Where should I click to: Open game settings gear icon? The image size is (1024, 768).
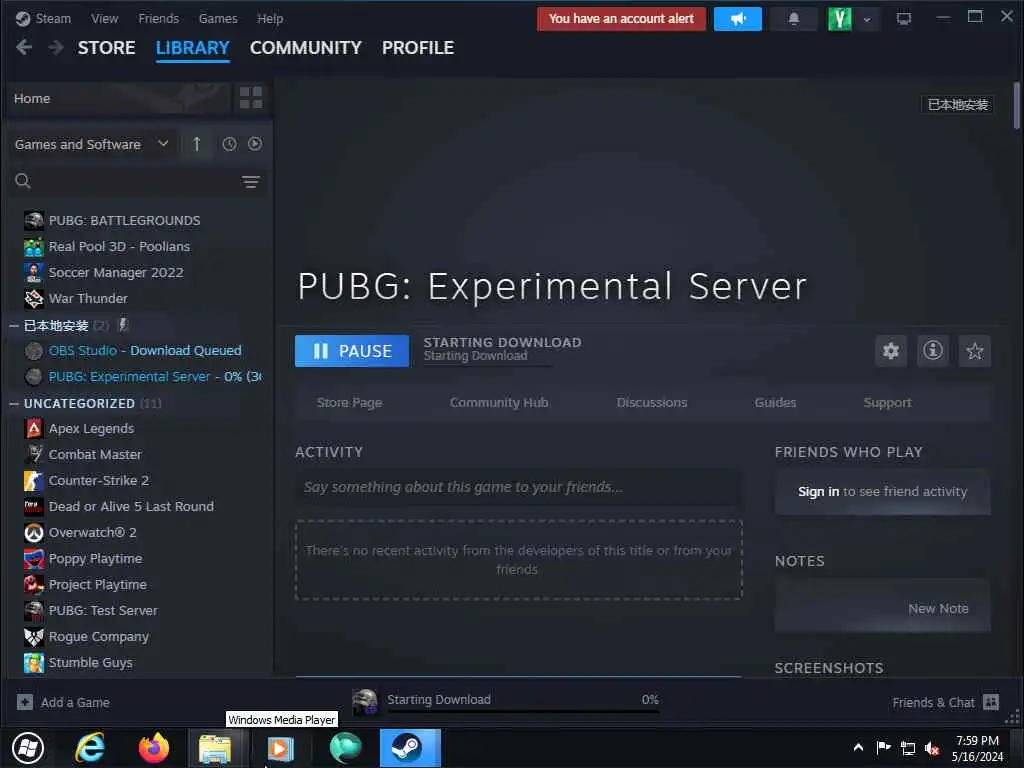(891, 351)
